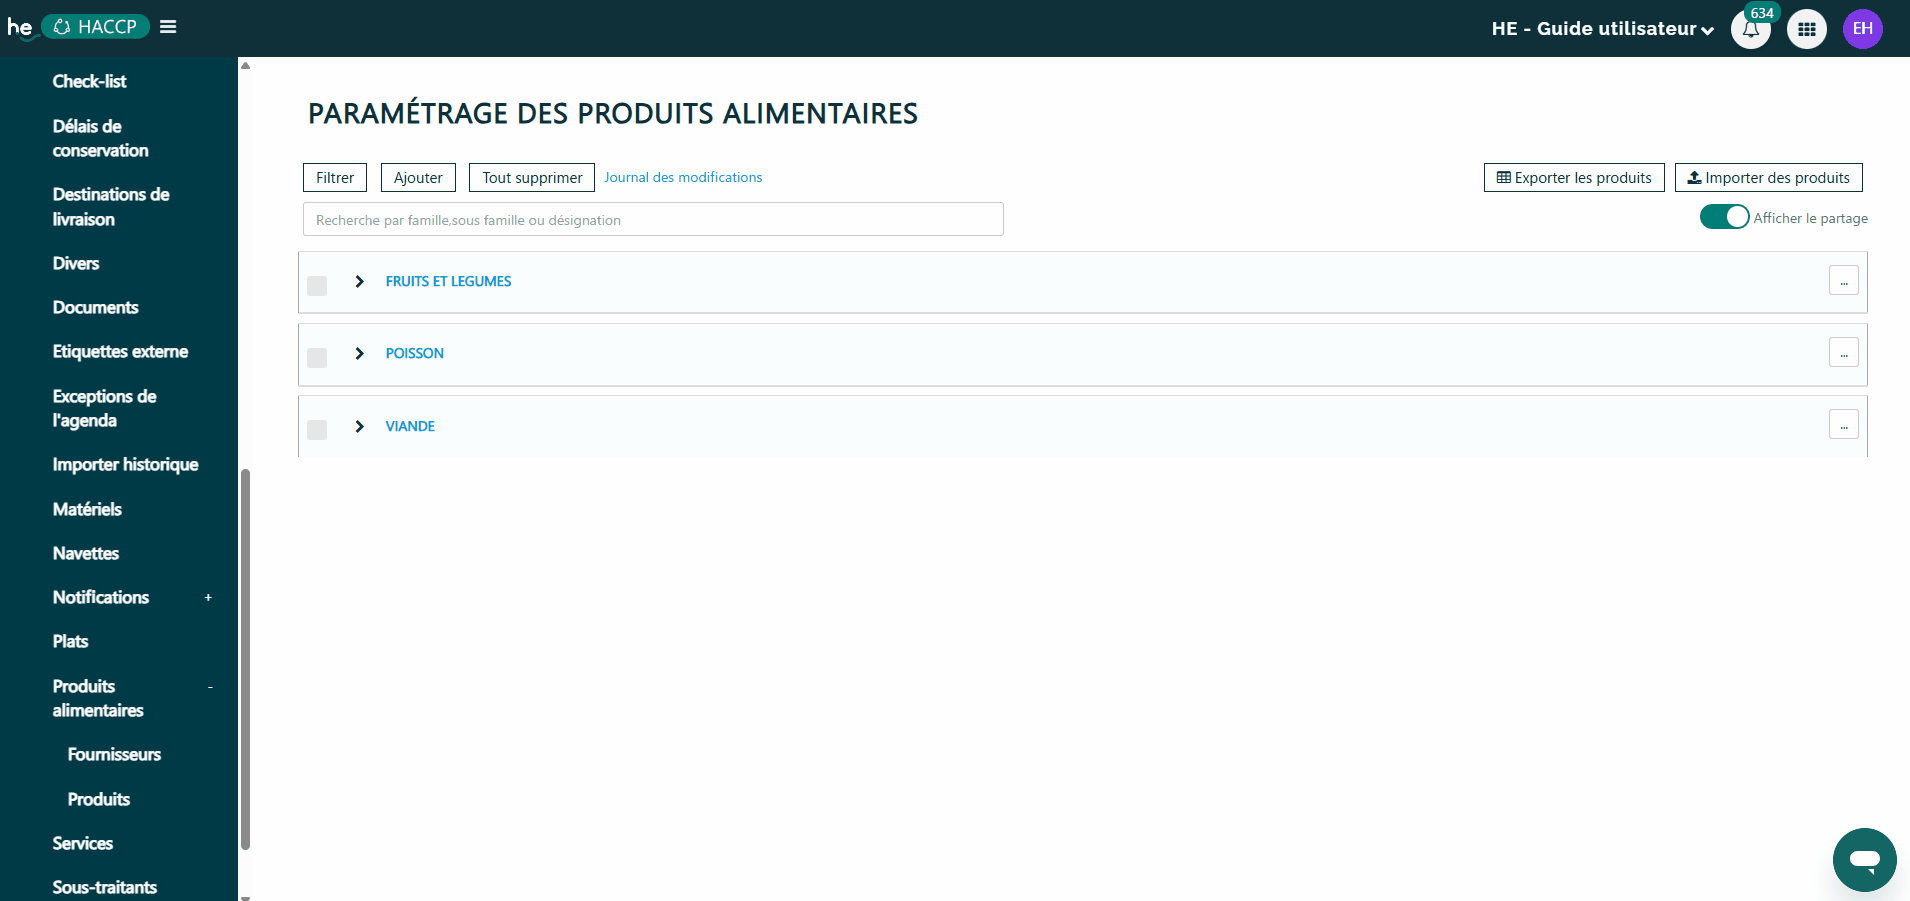Click the HACCP module badge

pyautogui.click(x=96, y=27)
